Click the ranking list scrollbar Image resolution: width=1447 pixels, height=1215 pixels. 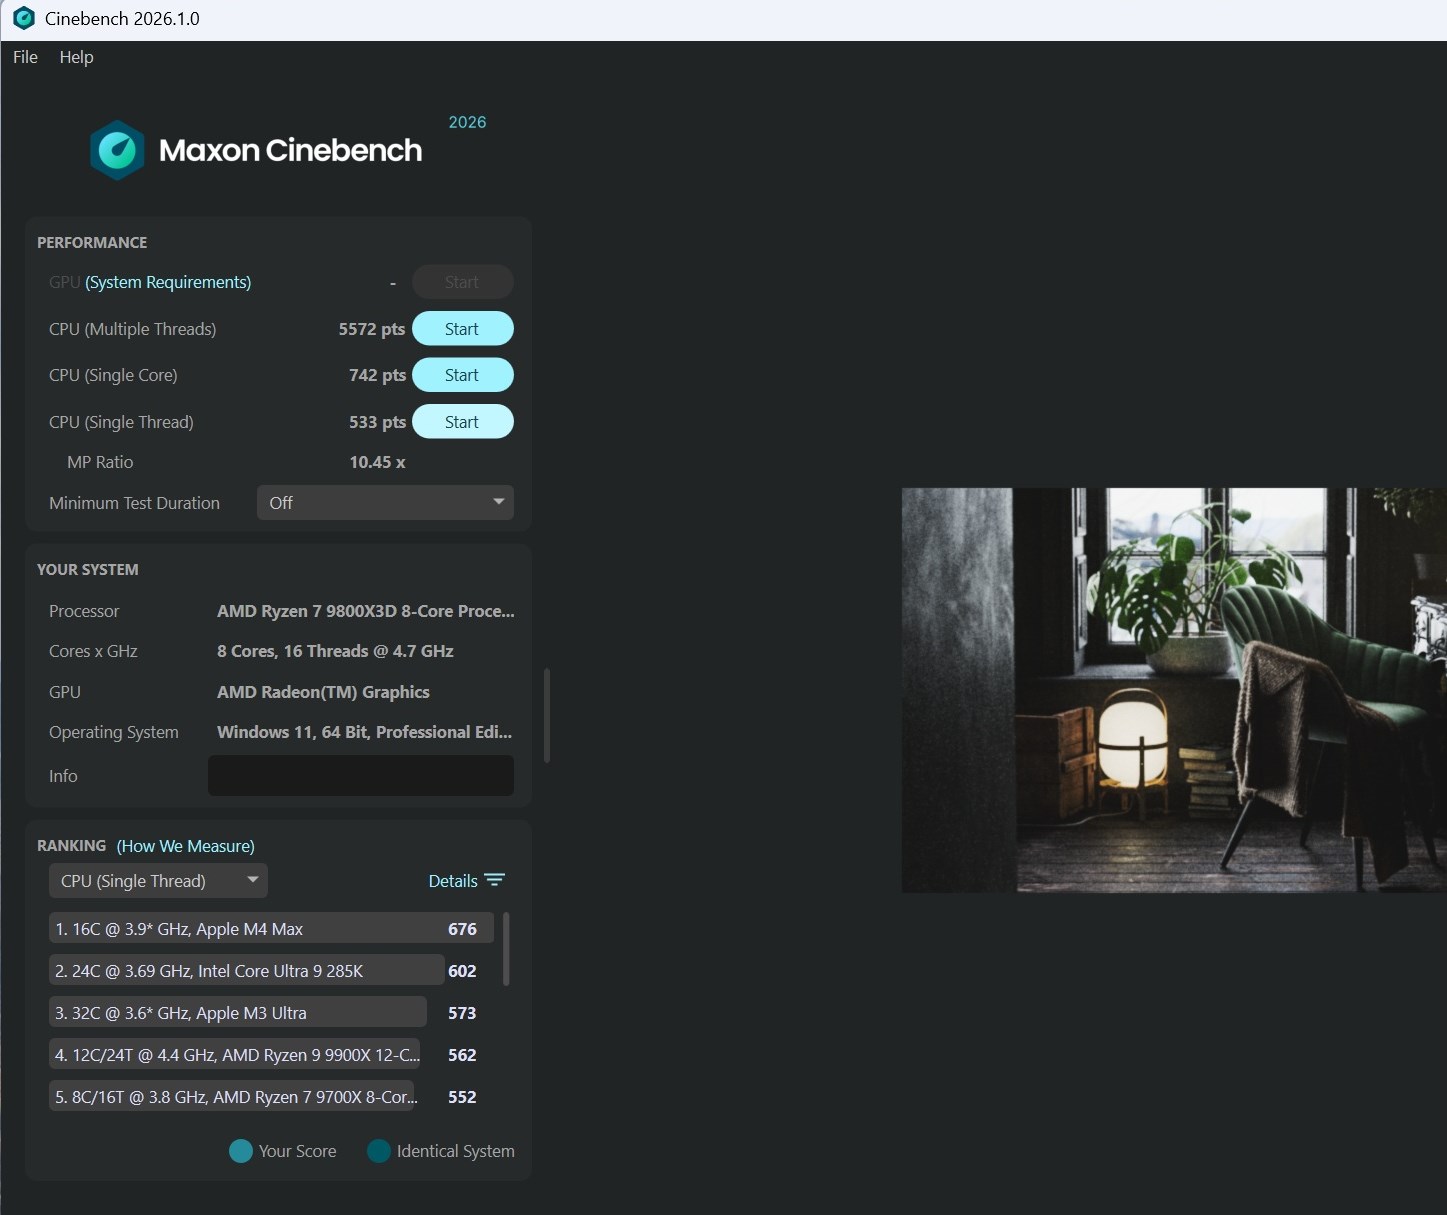pyautogui.click(x=506, y=948)
